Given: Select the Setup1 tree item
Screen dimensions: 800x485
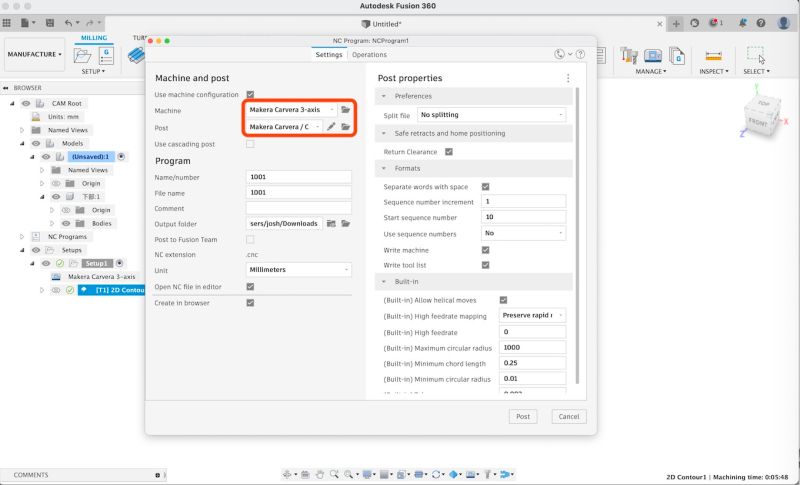Looking at the screenshot, I should click(x=96, y=264).
